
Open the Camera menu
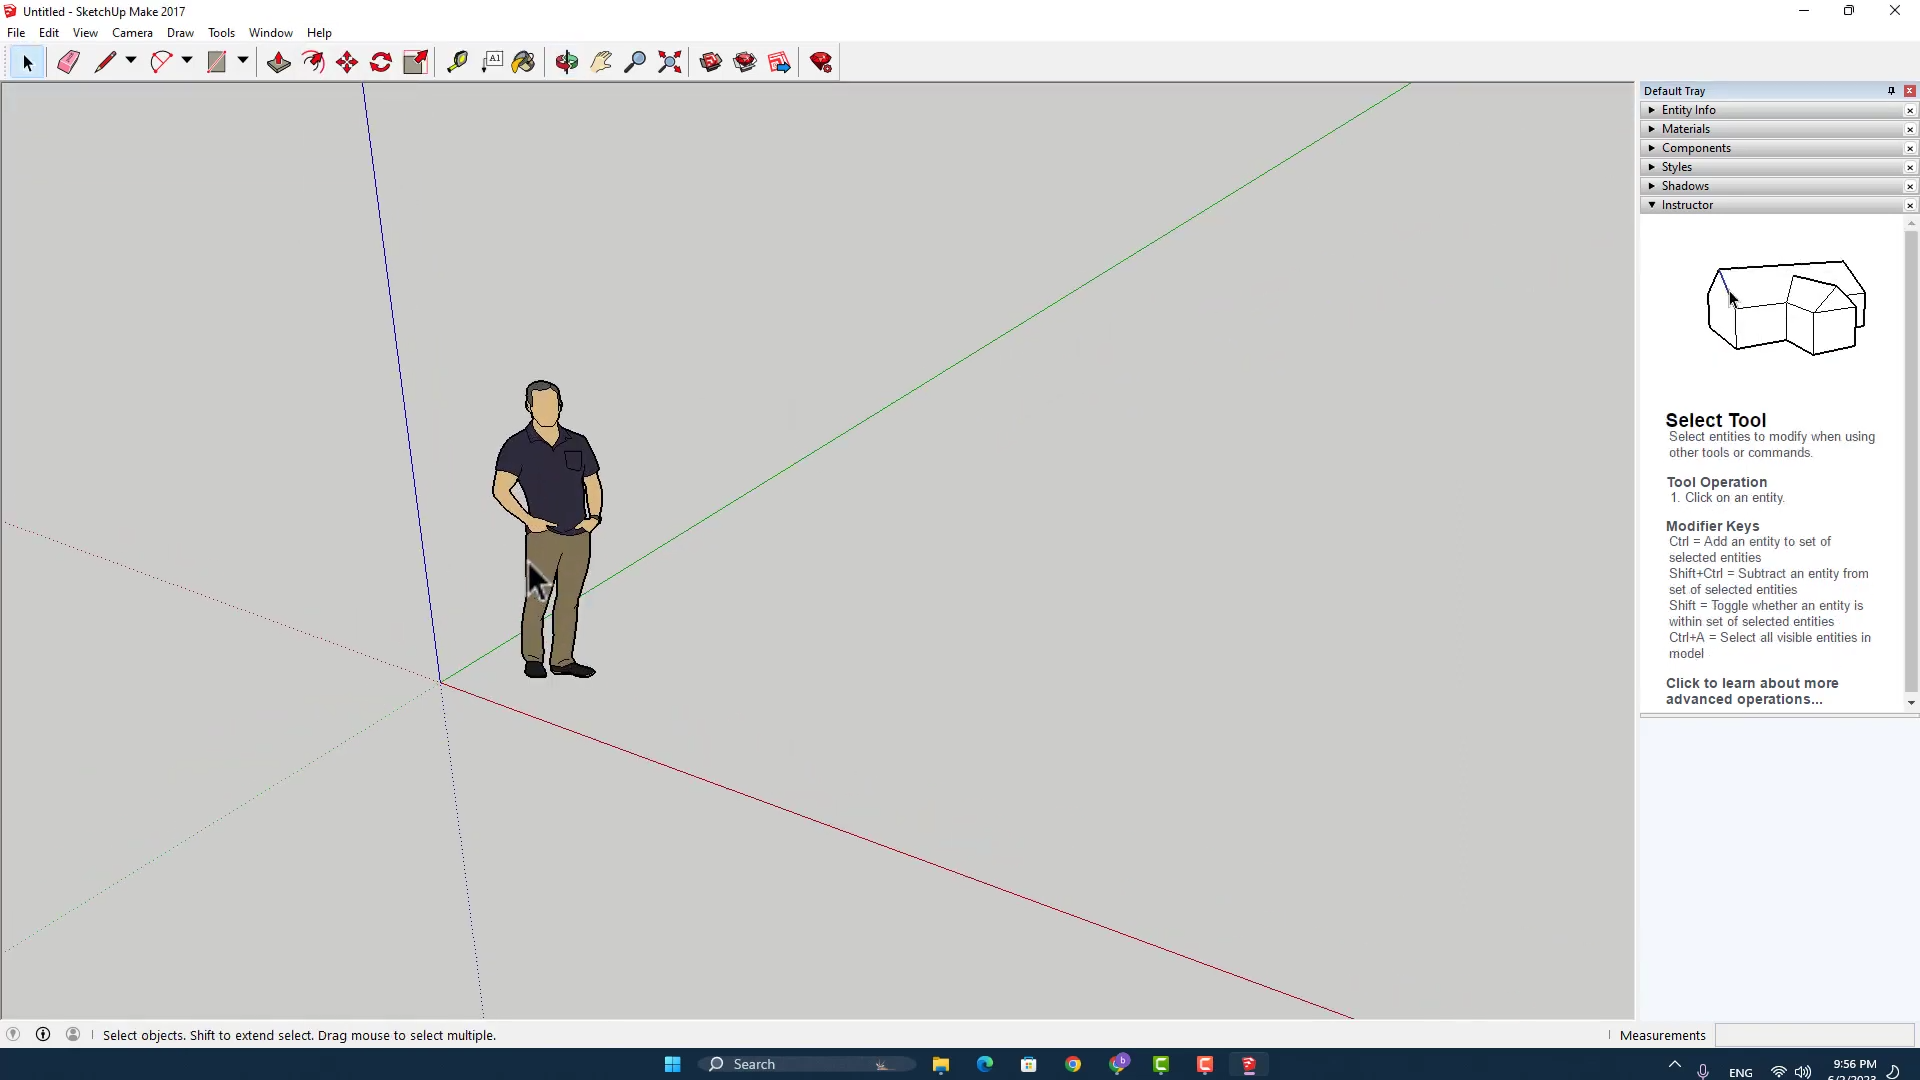(132, 33)
